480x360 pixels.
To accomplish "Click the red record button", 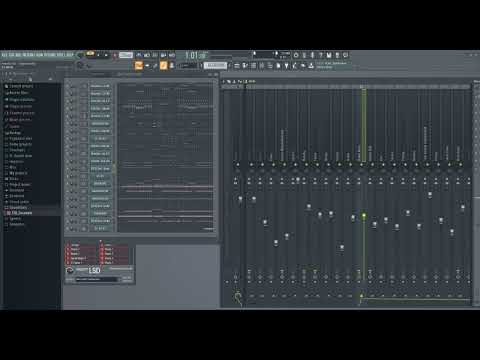I will pyautogui.click(x=114, y=55).
